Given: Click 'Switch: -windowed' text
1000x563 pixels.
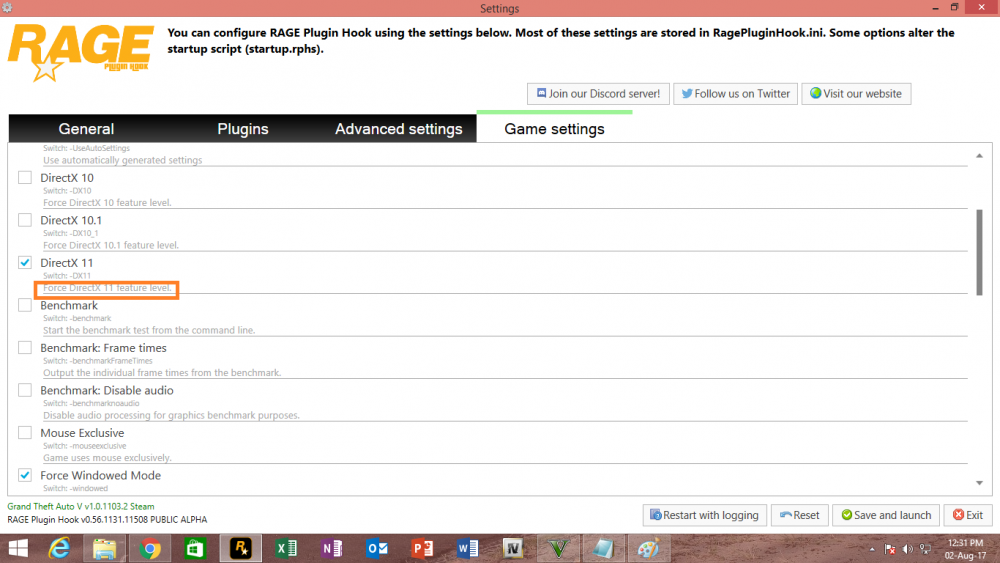Looking at the screenshot, I should point(75,488).
